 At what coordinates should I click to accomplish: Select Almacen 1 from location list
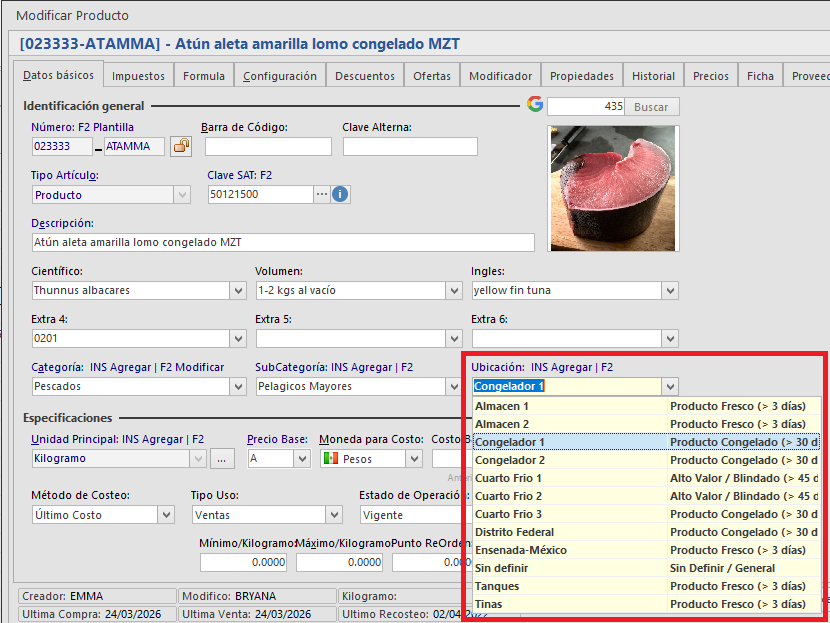(x=646, y=407)
